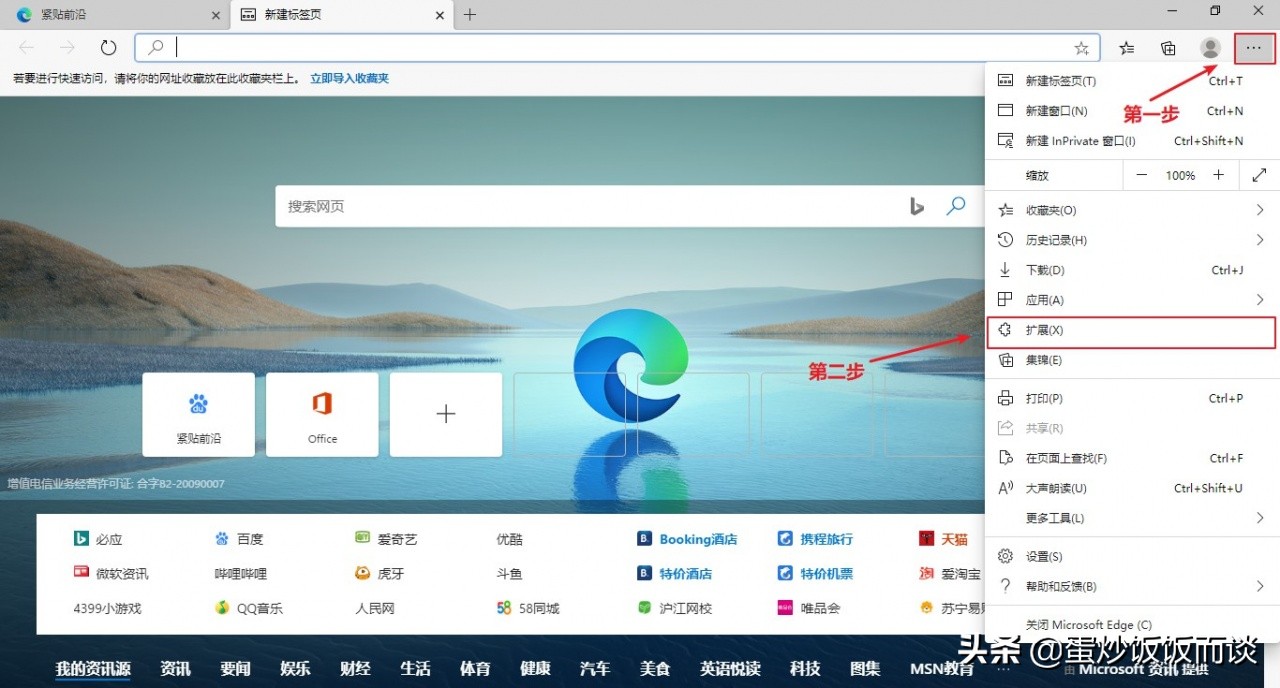
Task: Expand the 历史记录 submenu chevron
Action: [x=1259, y=240]
